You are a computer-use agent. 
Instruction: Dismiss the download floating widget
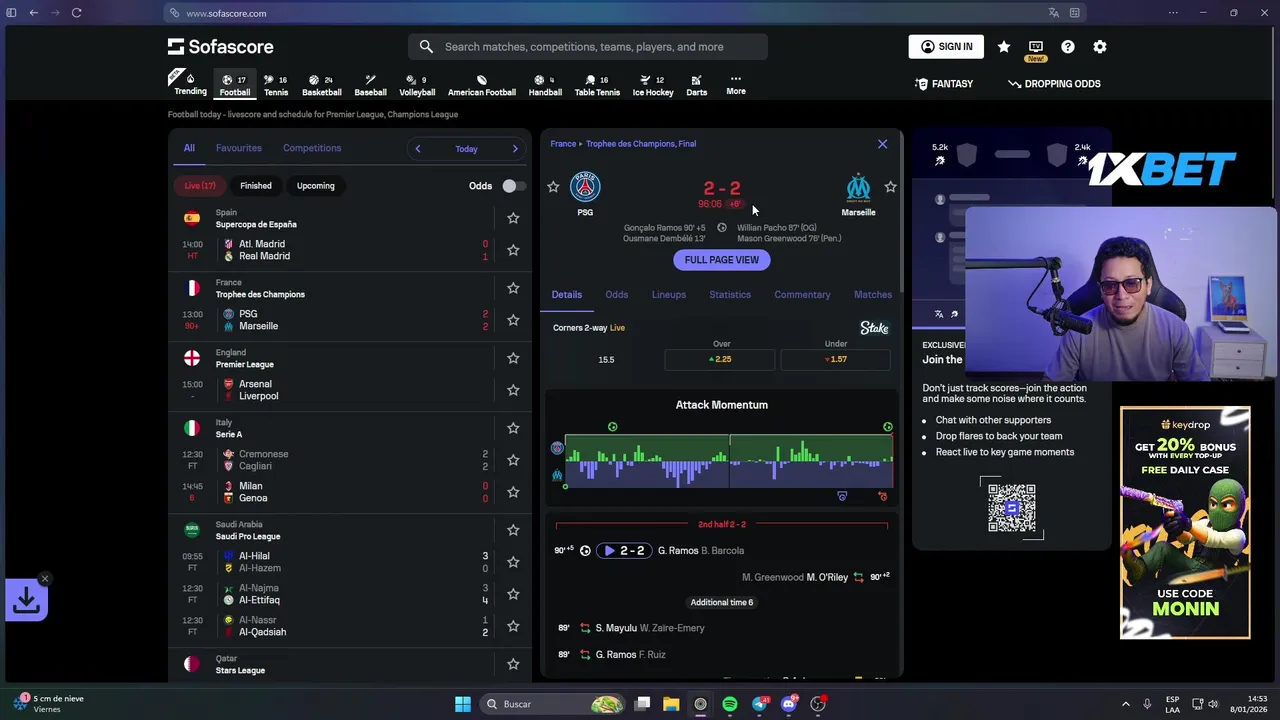44,579
